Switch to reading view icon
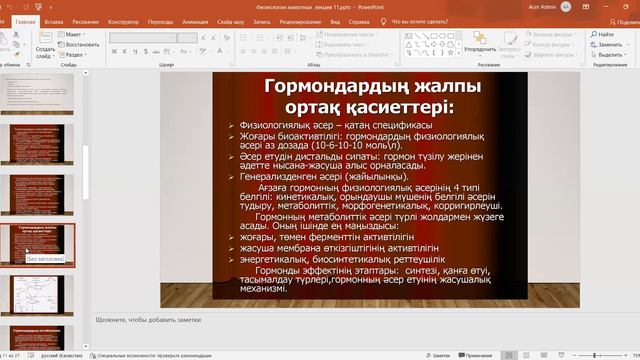 (x=544, y=356)
